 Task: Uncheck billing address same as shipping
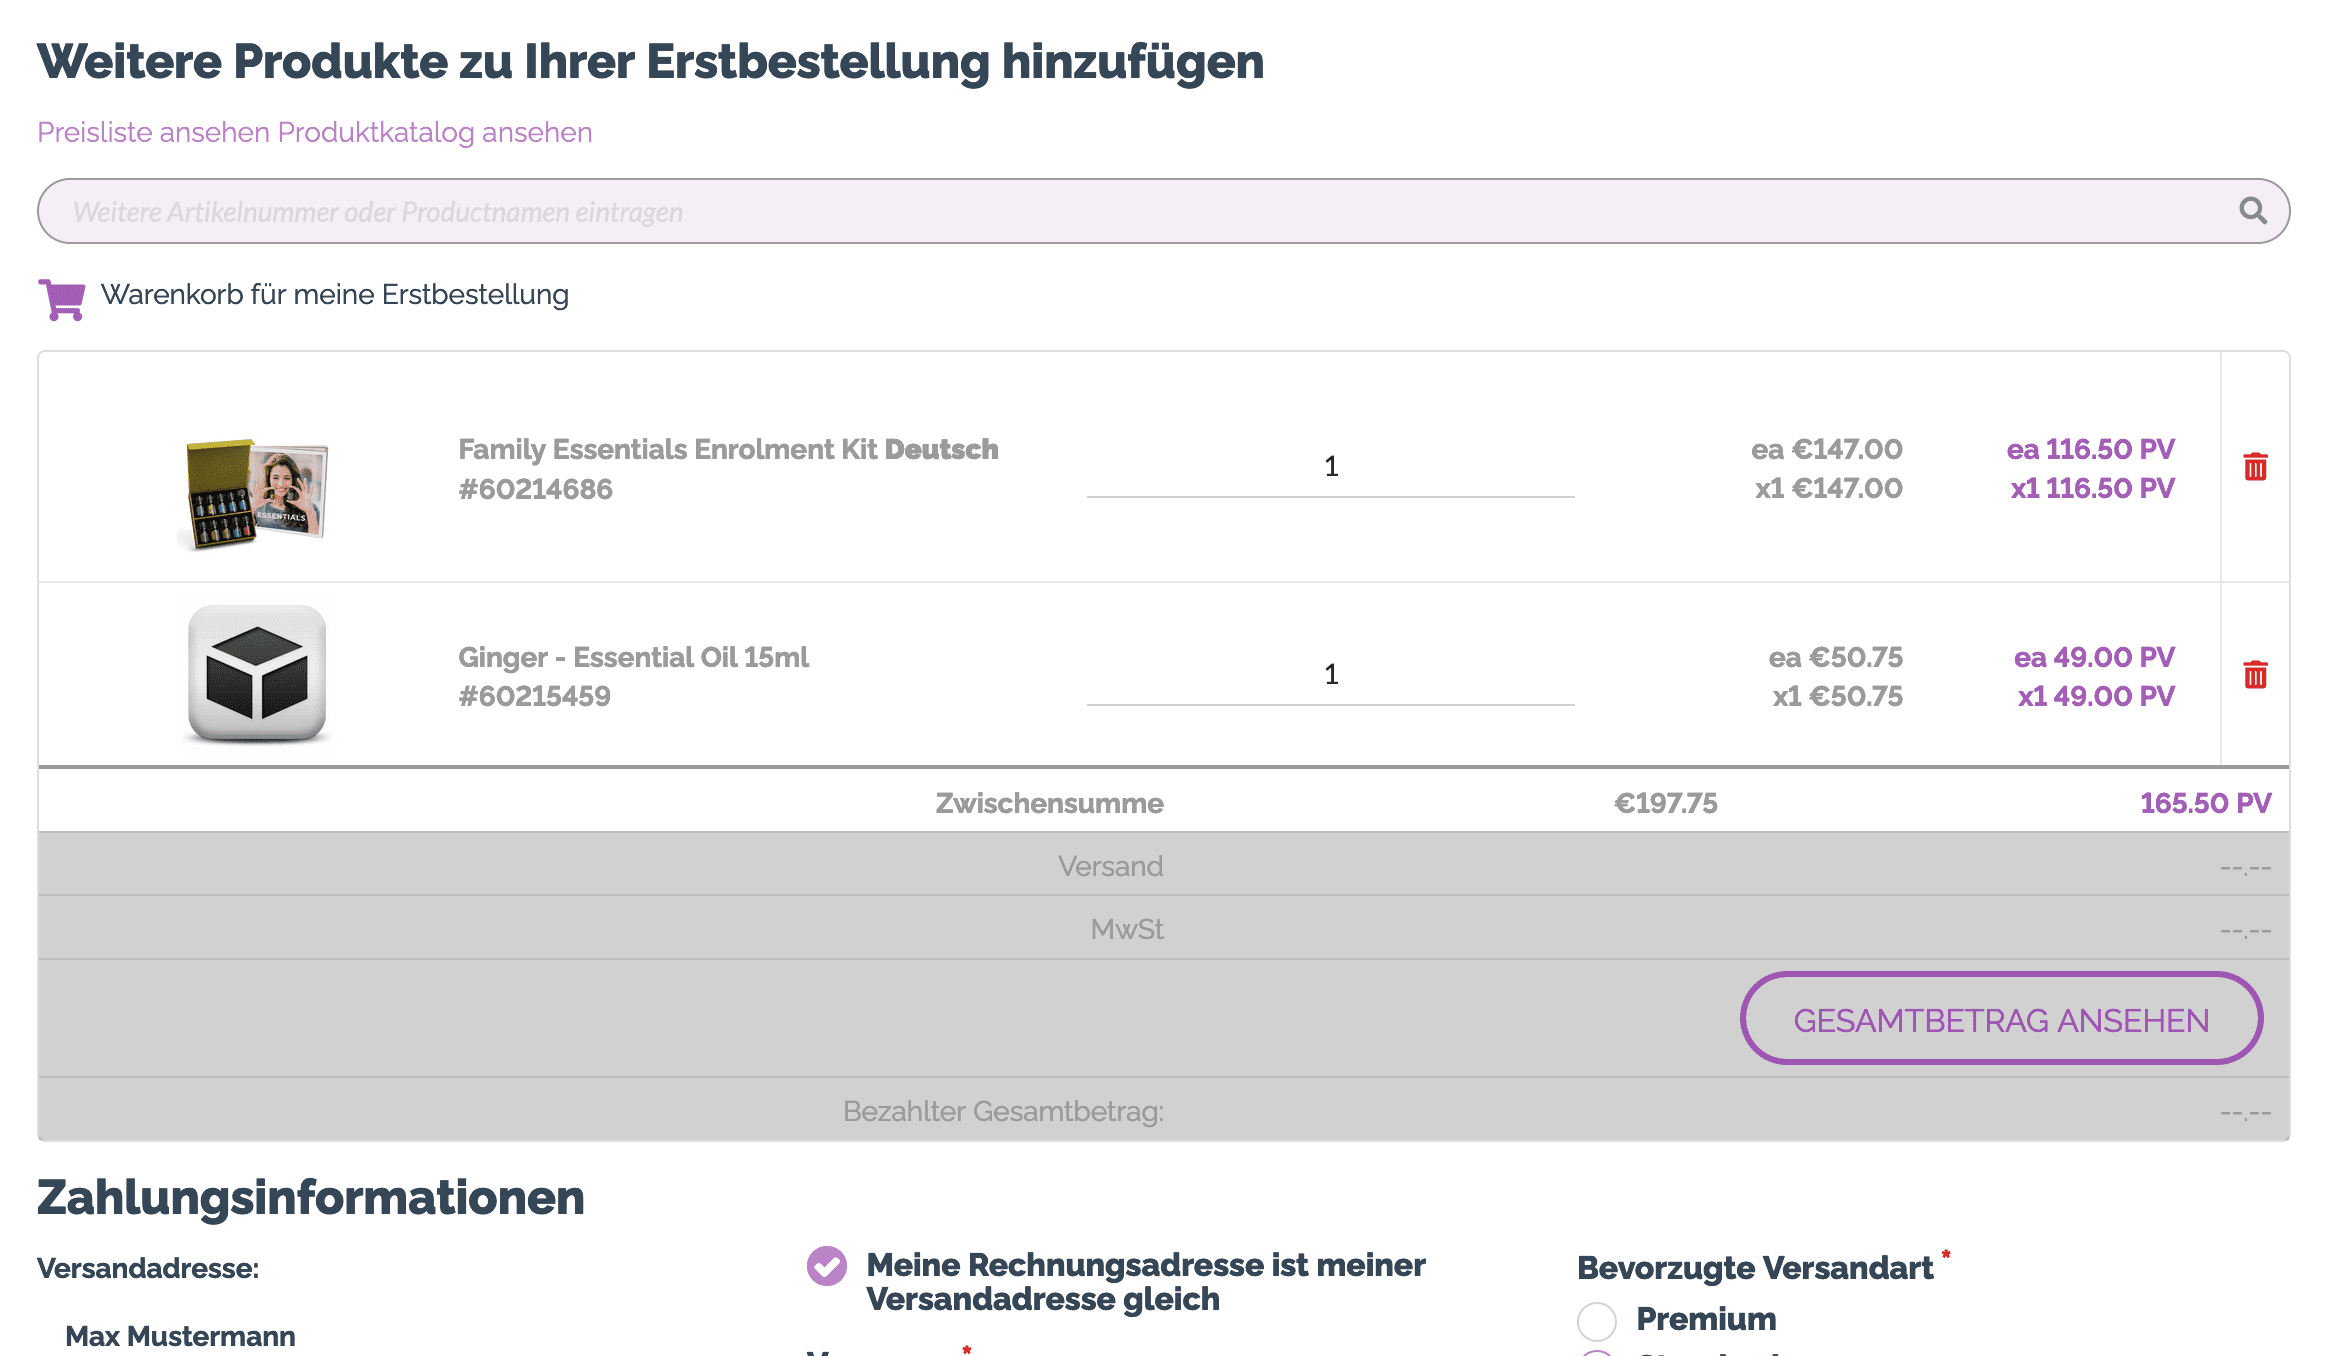coord(827,1266)
